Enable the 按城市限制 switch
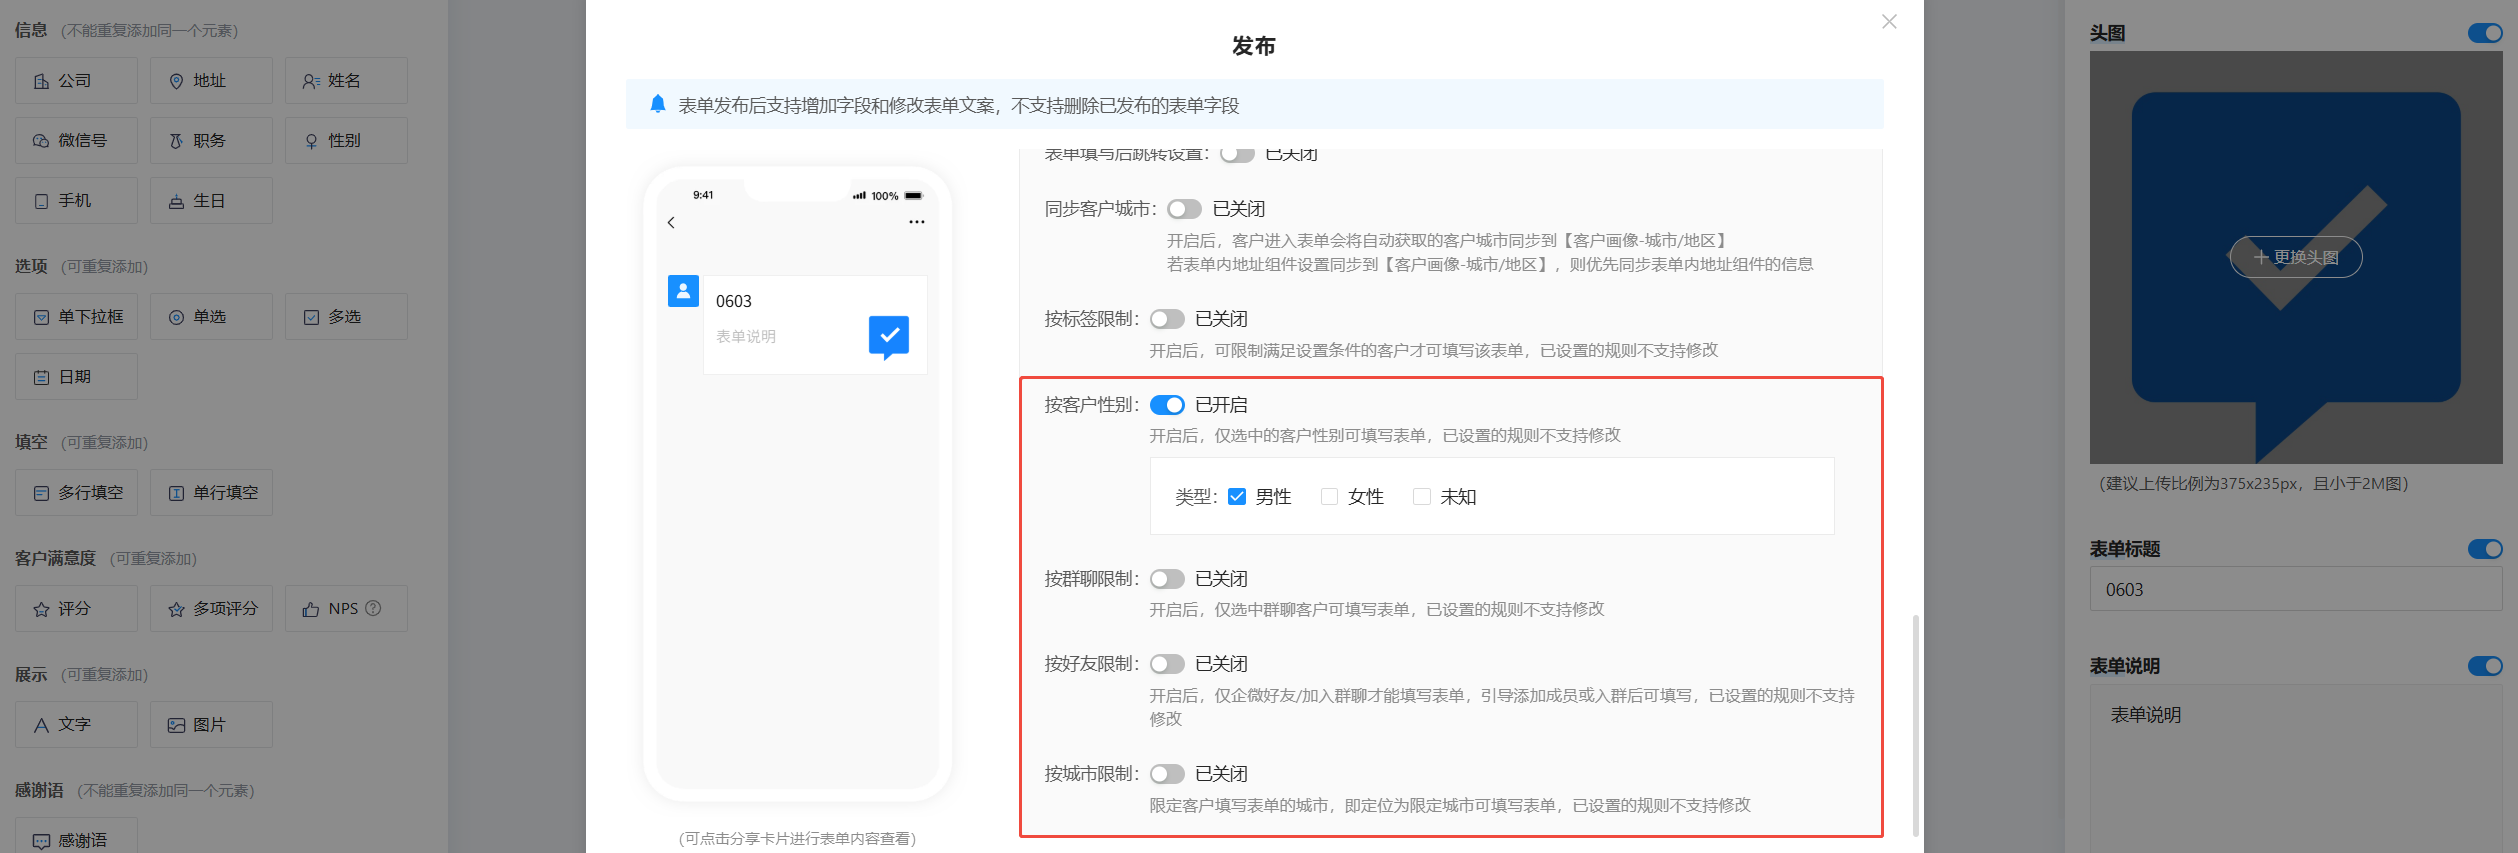Image resolution: width=2518 pixels, height=853 pixels. (x=1167, y=774)
